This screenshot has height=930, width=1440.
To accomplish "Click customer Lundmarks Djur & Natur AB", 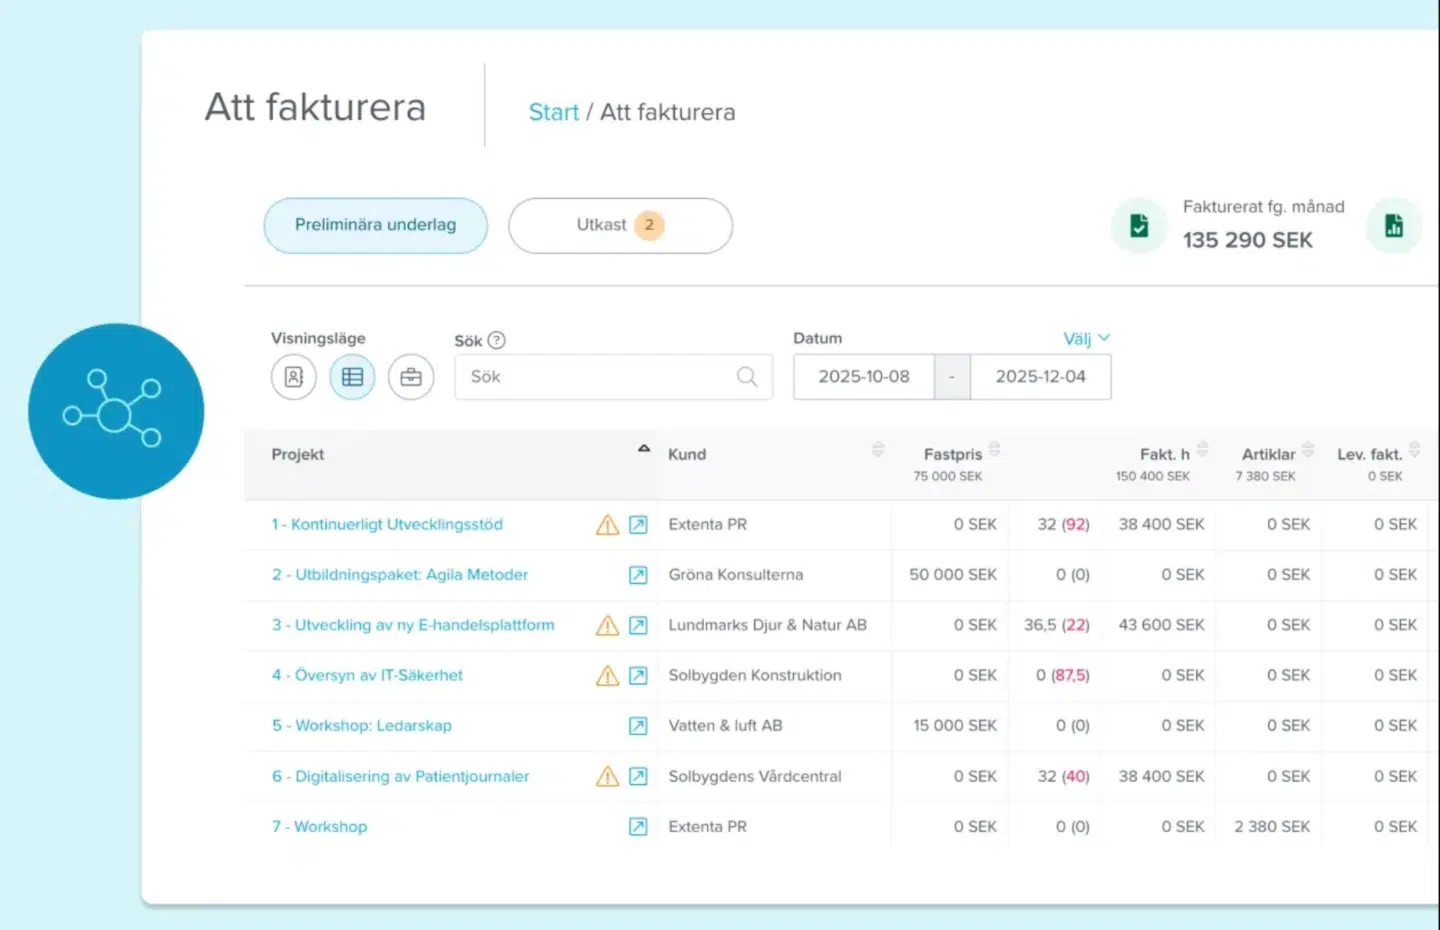I will pyautogui.click(x=768, y=625).
